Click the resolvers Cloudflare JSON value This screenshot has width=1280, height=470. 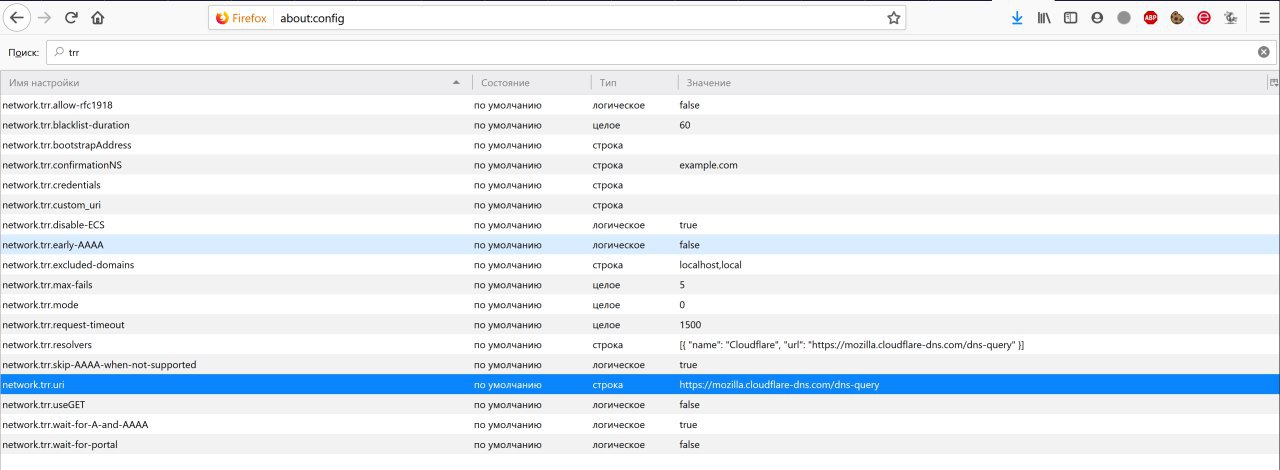point(851,345)
